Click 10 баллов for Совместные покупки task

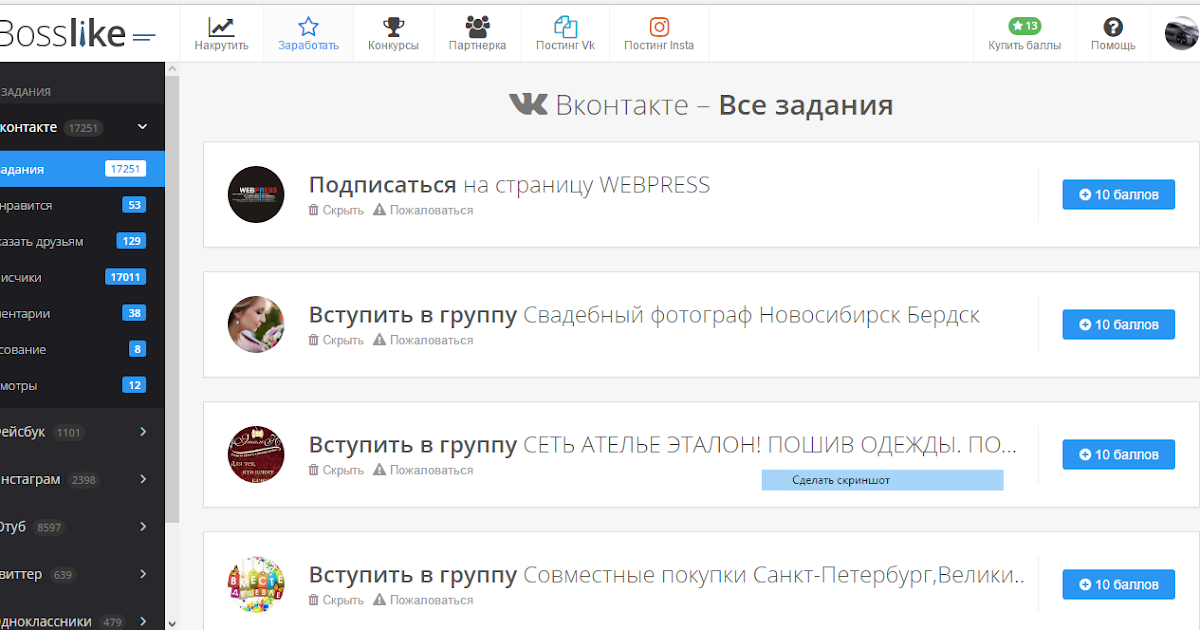click(1118, 584)
